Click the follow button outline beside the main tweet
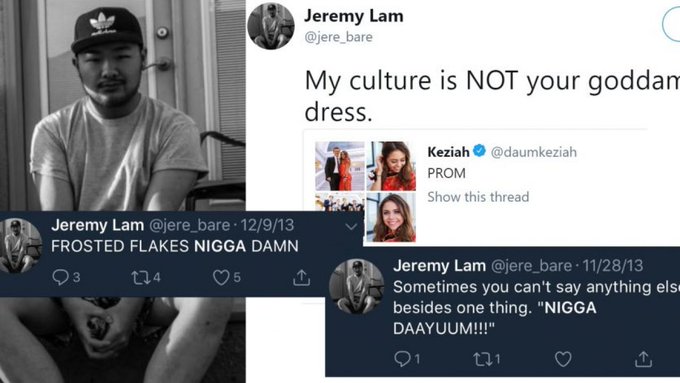Viewport: 680px width, 383px height. pos(671,25)
